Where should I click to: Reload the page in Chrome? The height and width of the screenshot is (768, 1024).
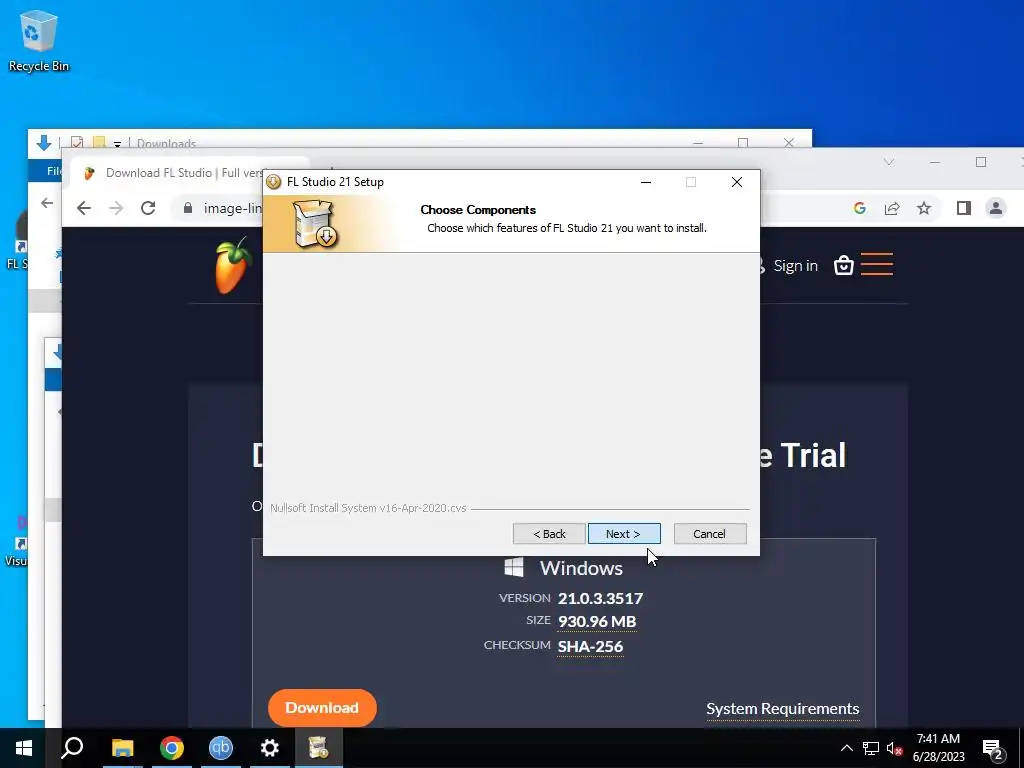click(x=148, y=208)
